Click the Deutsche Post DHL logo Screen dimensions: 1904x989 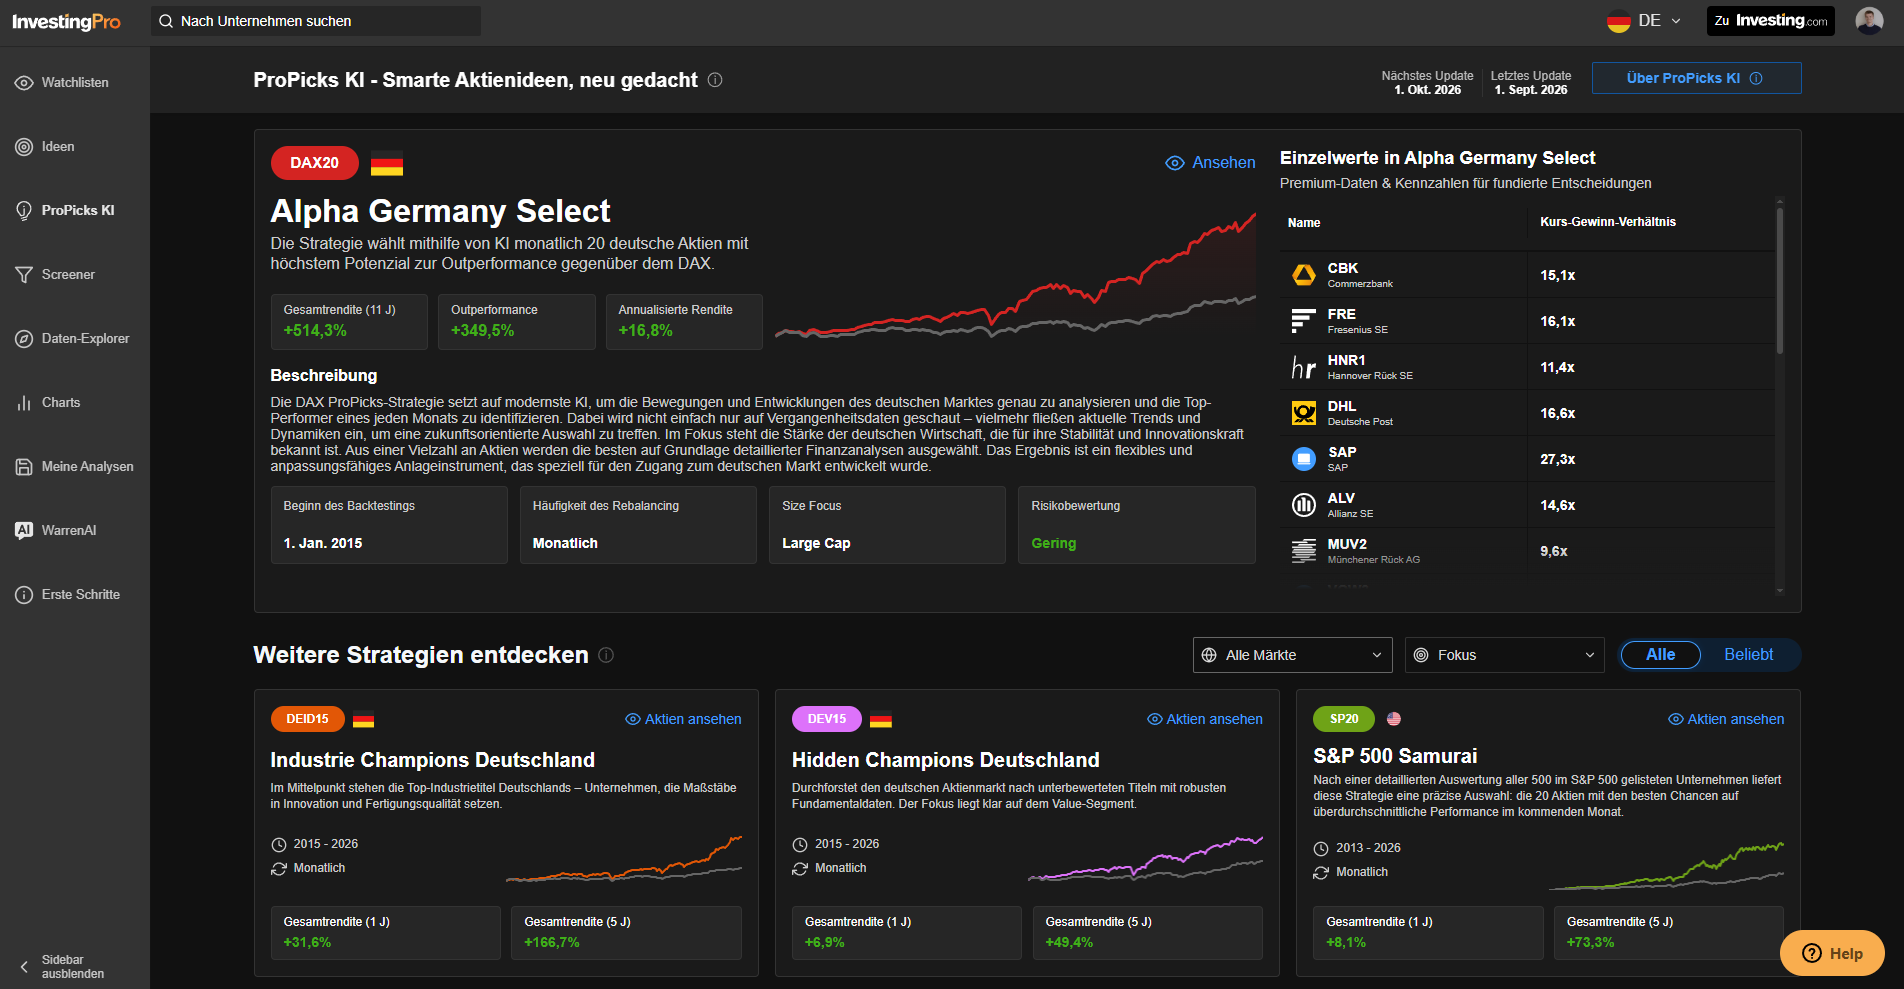tap(1304, 413)
